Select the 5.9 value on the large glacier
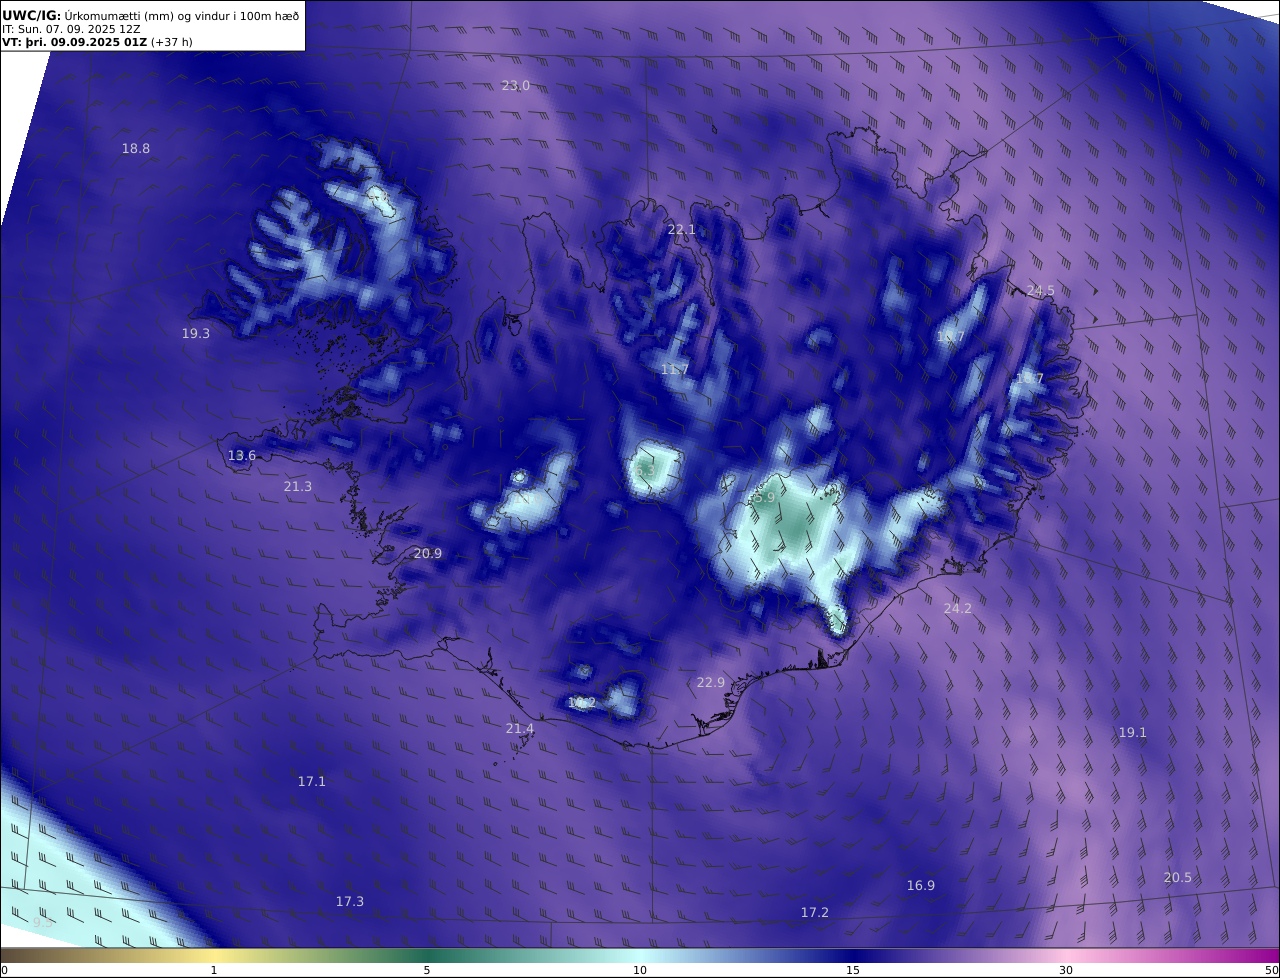The width and height of the screenshot is (1280, 978). (x=765, y=498)
